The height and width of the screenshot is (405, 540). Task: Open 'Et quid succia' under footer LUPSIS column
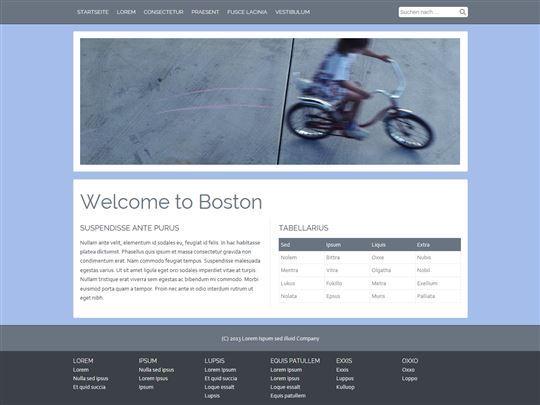221,378
